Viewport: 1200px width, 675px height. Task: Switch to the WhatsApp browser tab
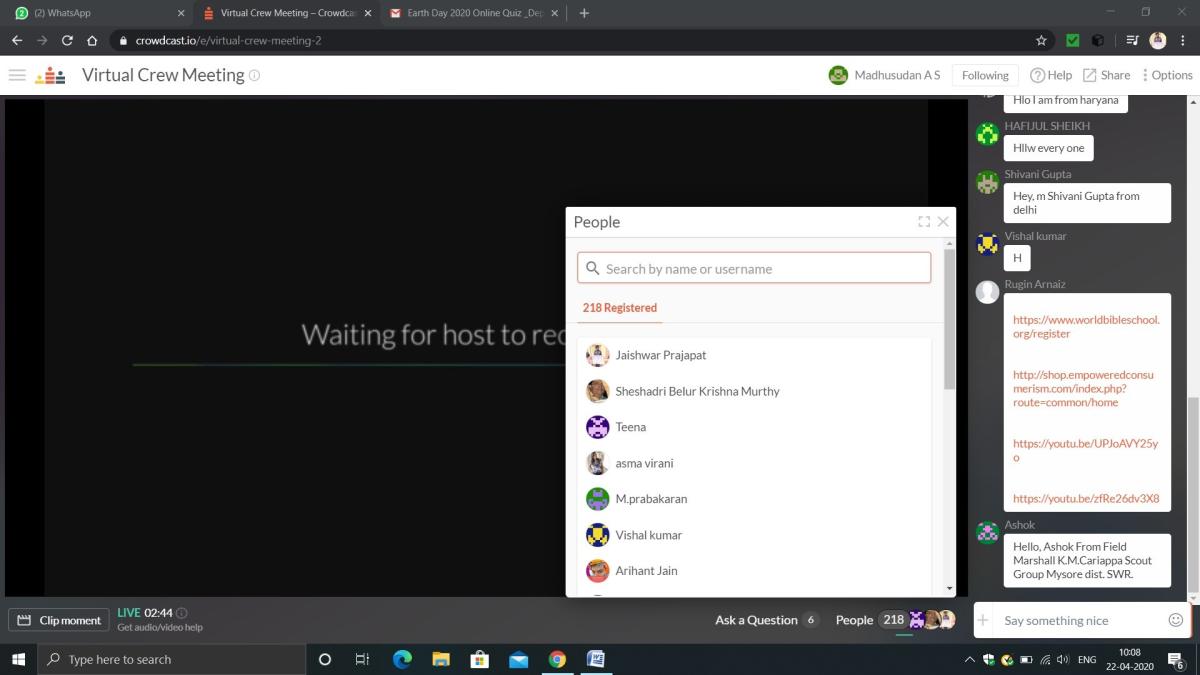[x=100, y=13]
